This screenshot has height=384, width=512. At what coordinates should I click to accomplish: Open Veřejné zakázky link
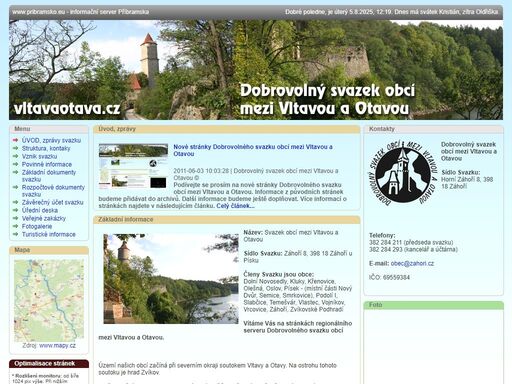click(x=44, y=218)
